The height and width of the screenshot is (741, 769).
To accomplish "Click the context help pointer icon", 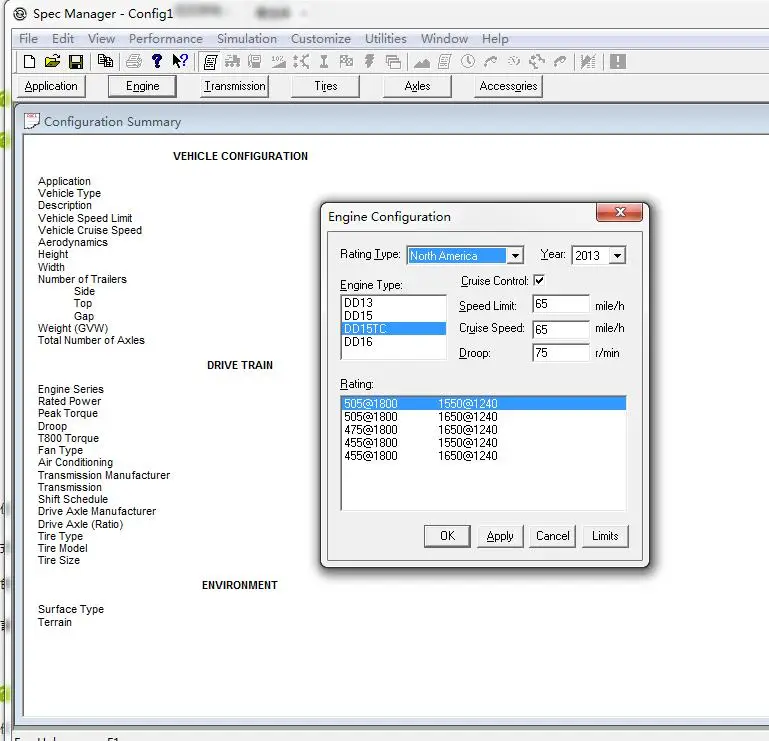I will click(x=180, y=61).
